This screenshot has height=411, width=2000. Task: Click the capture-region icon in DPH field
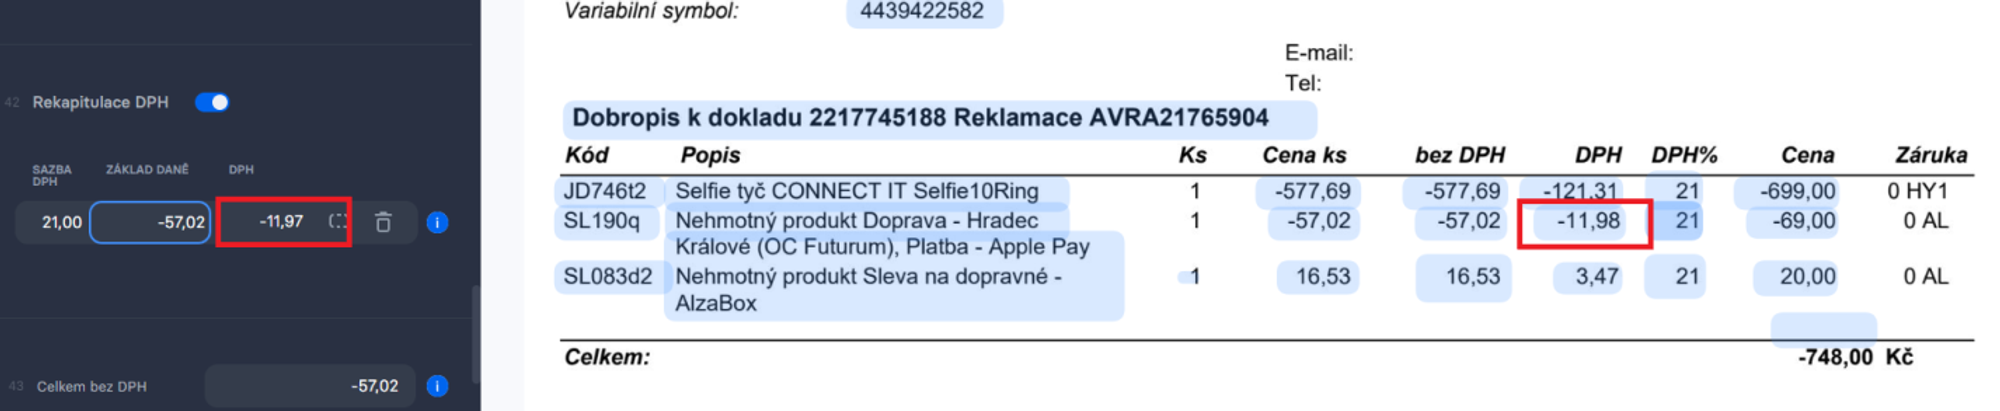click(x=338, y=221)
